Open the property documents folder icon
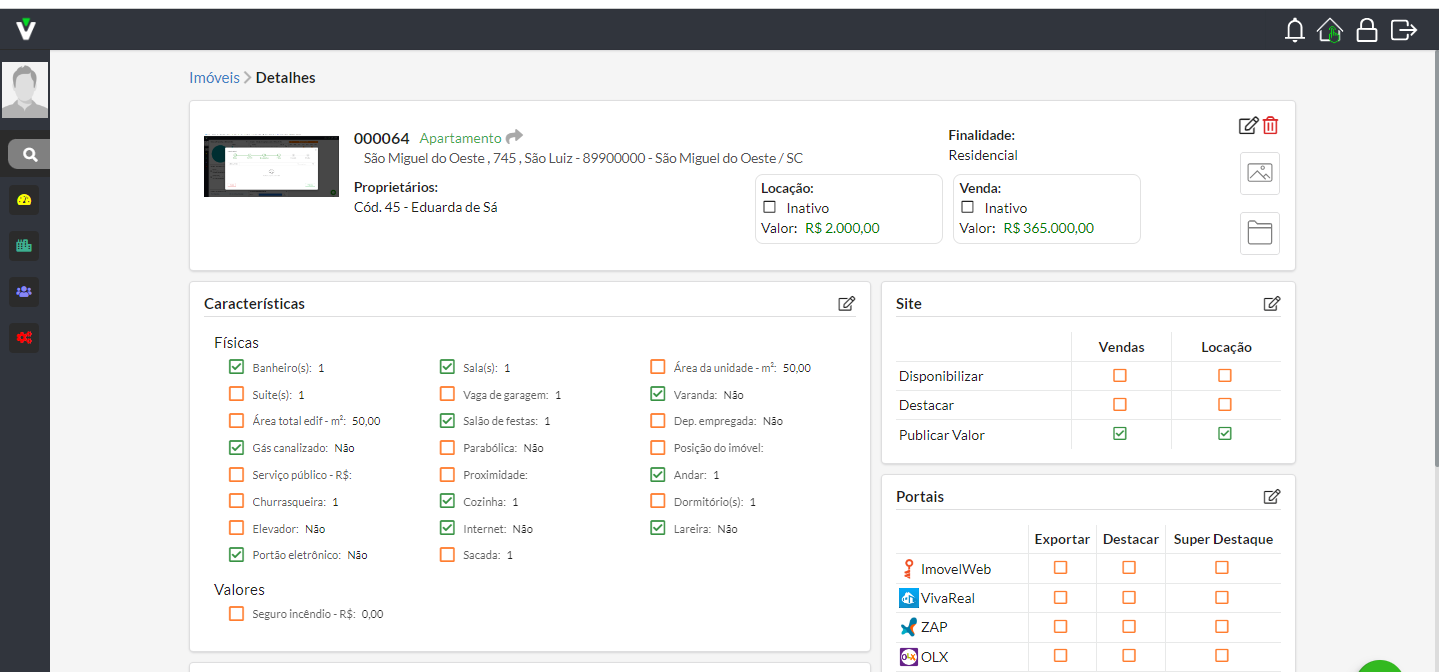This screenshot has width=1439, height=672. tap(1260, 234)
